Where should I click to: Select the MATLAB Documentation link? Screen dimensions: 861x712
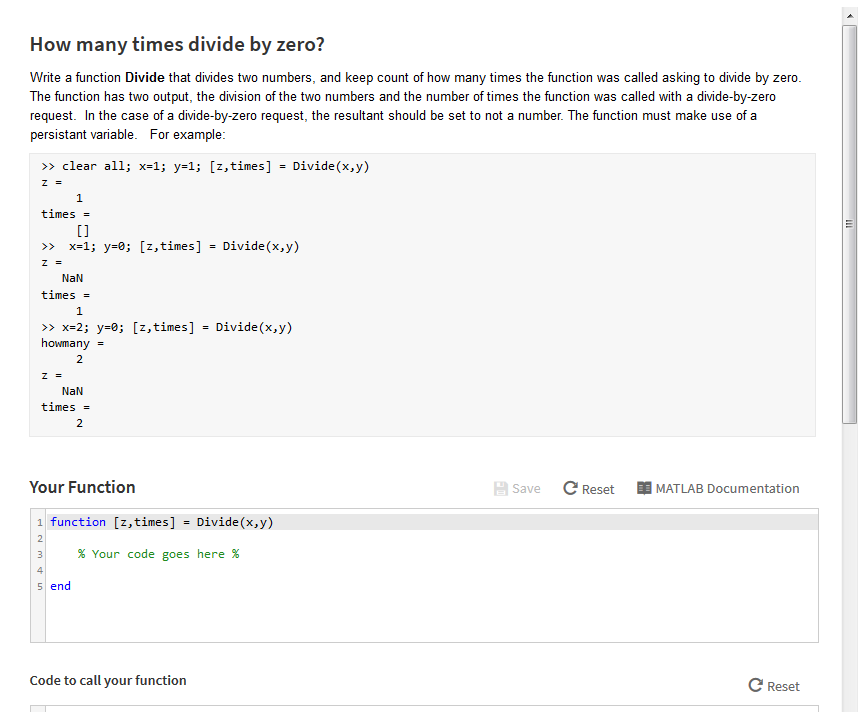[x=727, y=488]
